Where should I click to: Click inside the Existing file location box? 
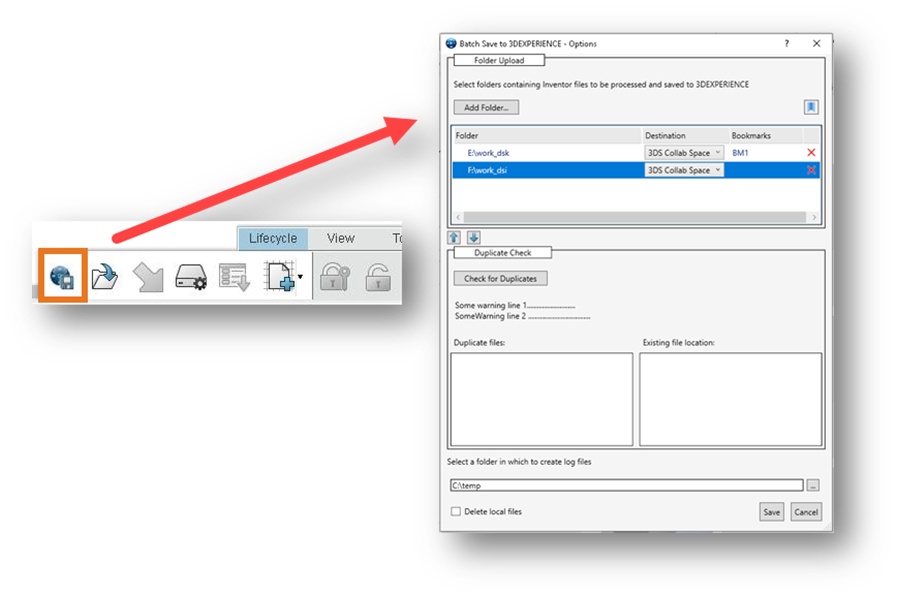pos(730,399)
